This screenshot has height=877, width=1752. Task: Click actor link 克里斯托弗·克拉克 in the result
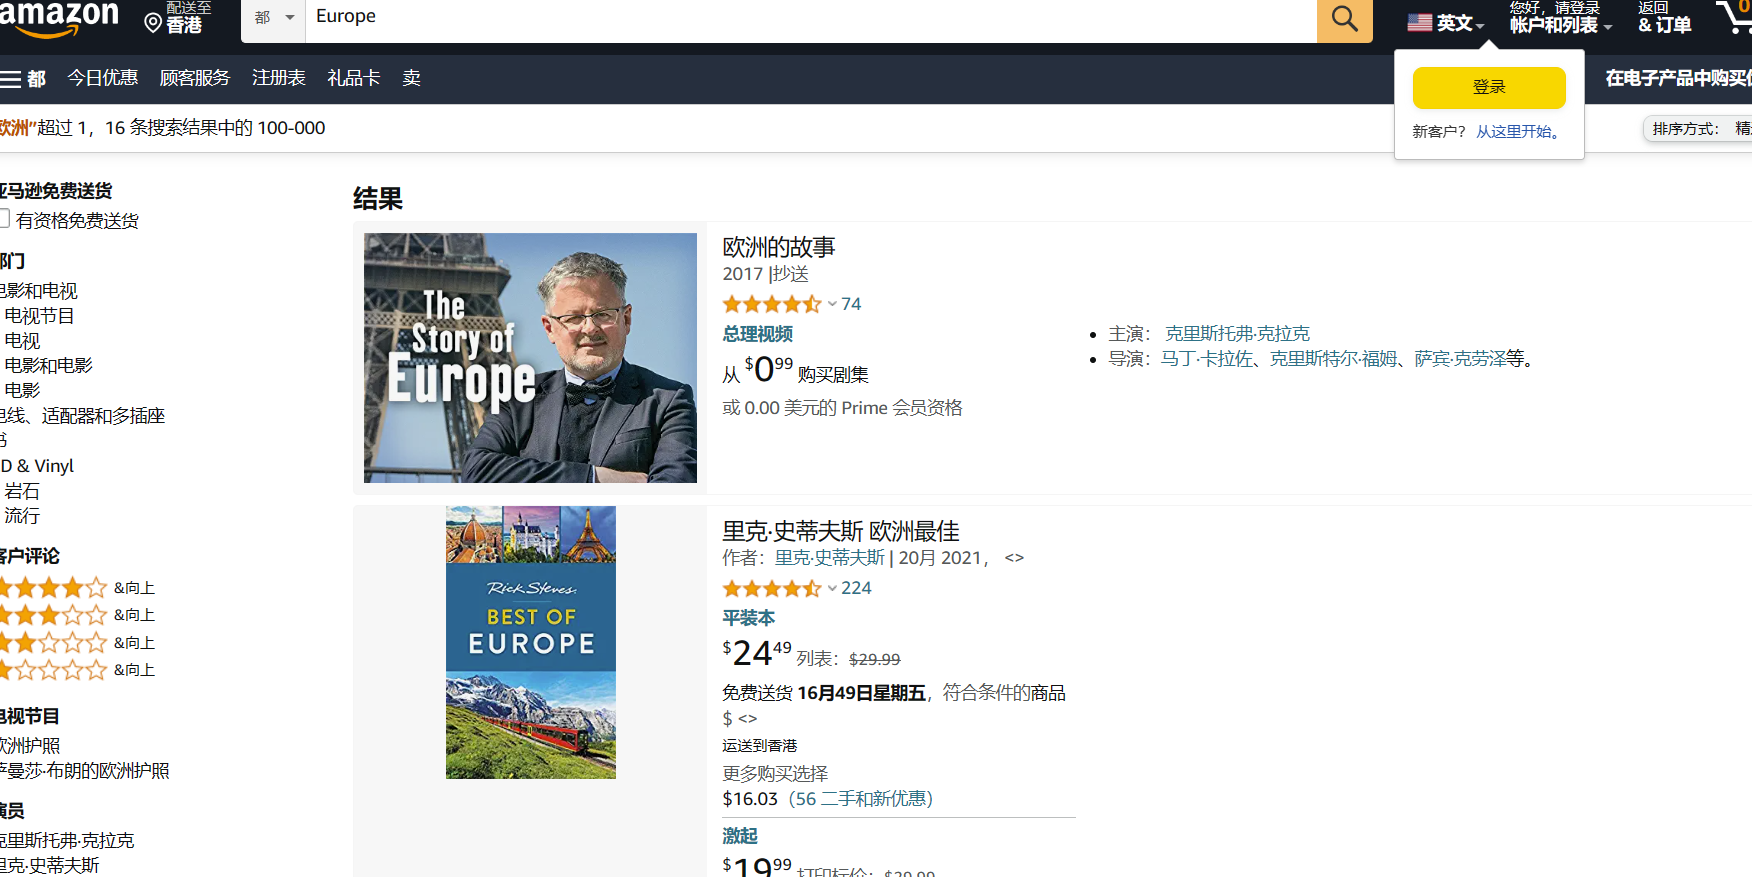click(1237, 333)
